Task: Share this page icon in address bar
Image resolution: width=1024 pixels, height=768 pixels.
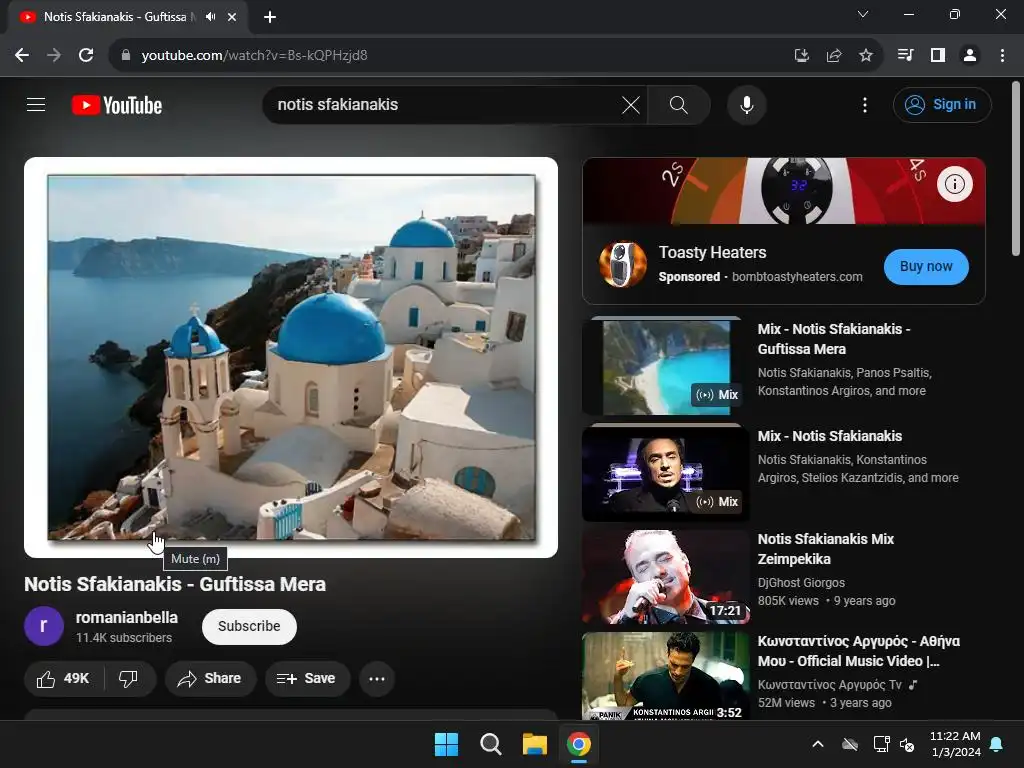Action: pyautogui.click(x=833, y=55)
